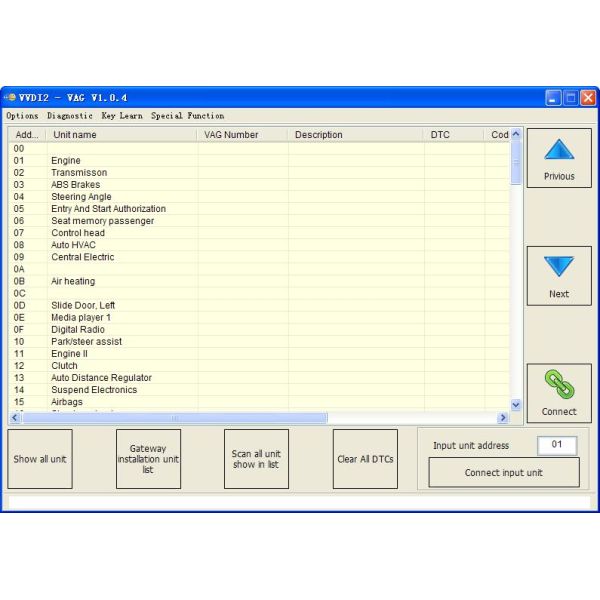This screenshot has height=600, width=600.
Task: Click the Cod column header
Action: click(497, 135)
